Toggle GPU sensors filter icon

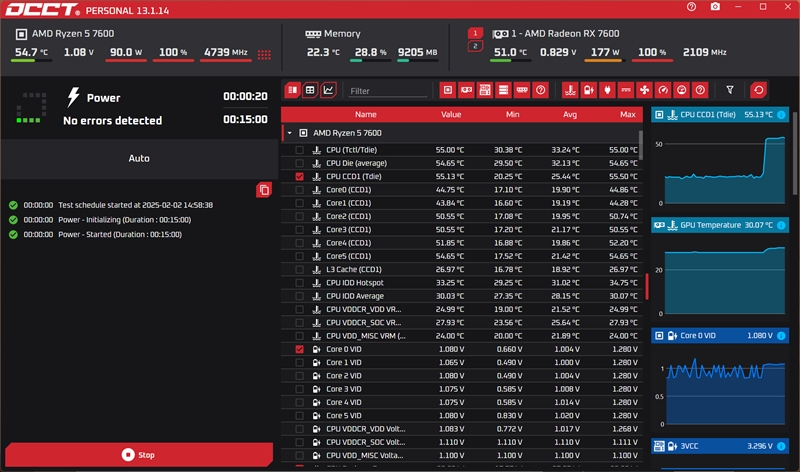point(466,90)
